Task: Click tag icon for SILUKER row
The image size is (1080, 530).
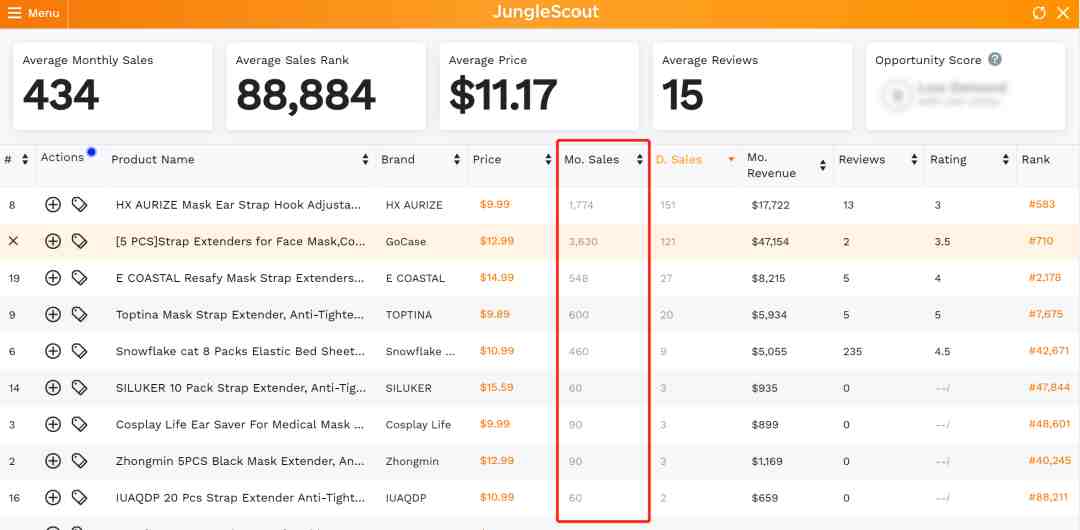Action: click(80, 388)
